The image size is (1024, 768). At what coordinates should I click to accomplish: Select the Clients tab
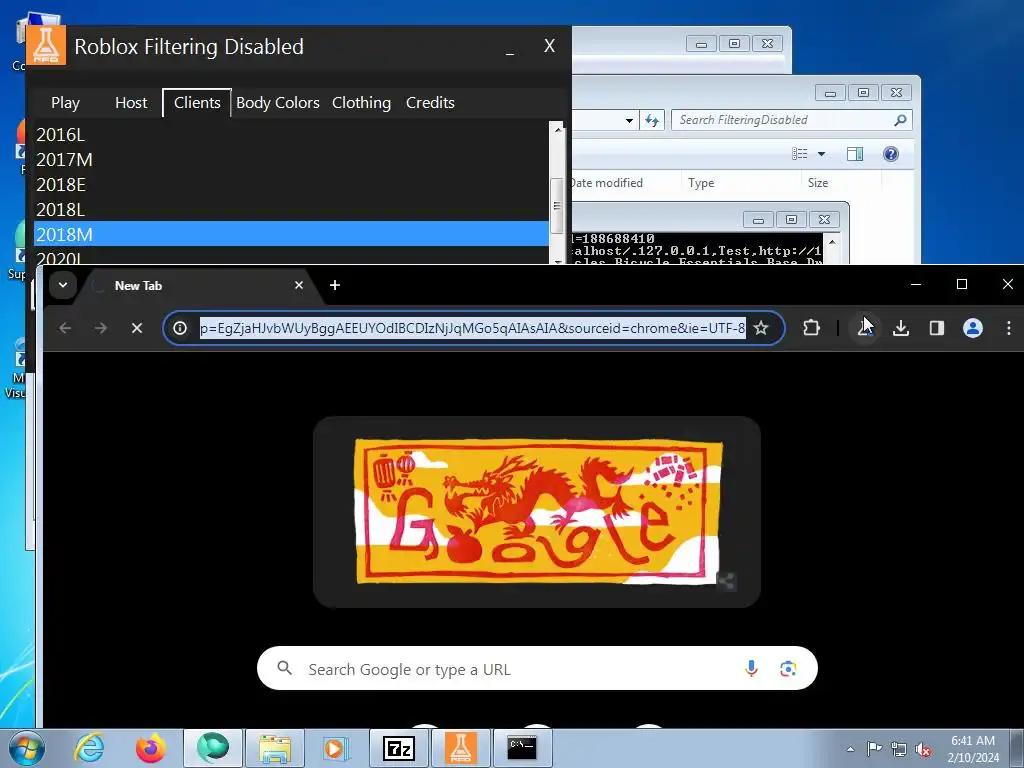197,103
